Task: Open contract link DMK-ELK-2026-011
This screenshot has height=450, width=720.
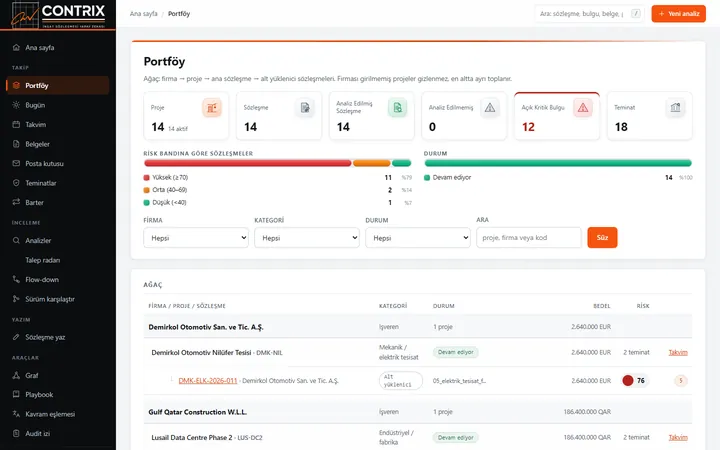Action: (x=208, y=381)
